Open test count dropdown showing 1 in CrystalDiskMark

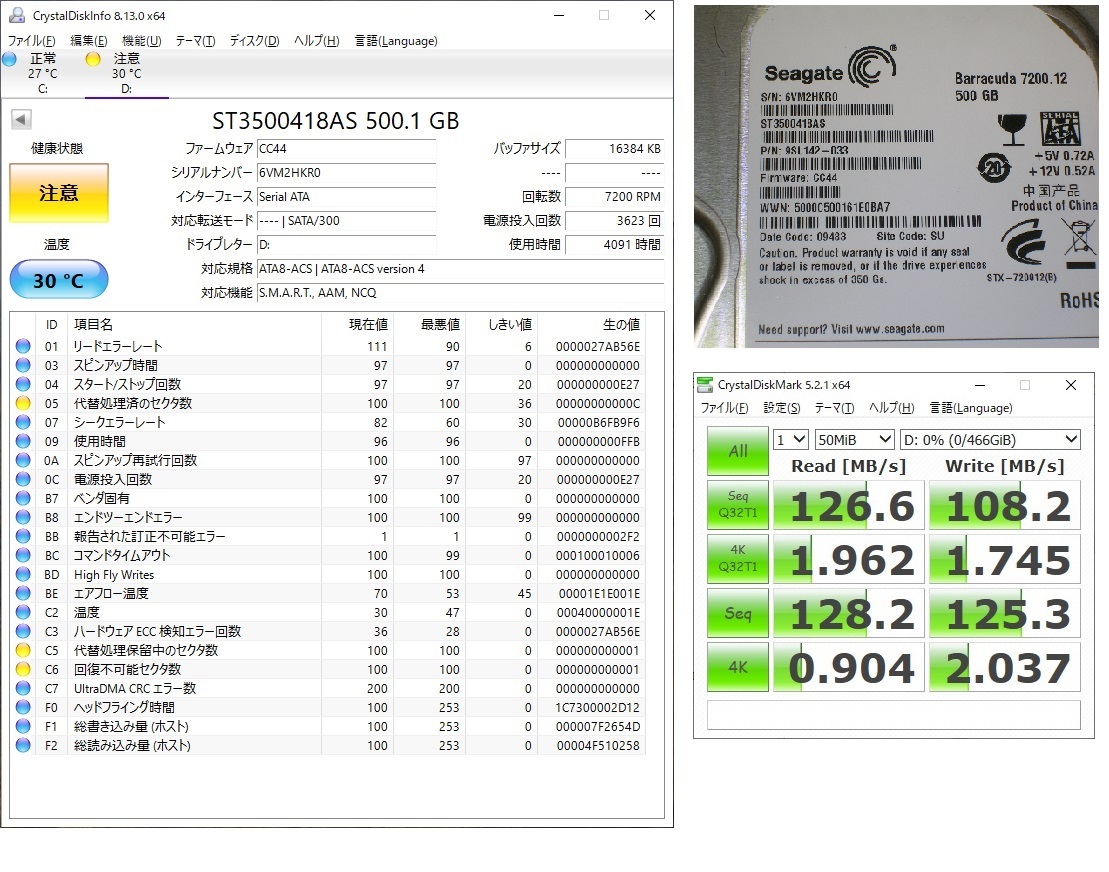click(x=791, y=440)
